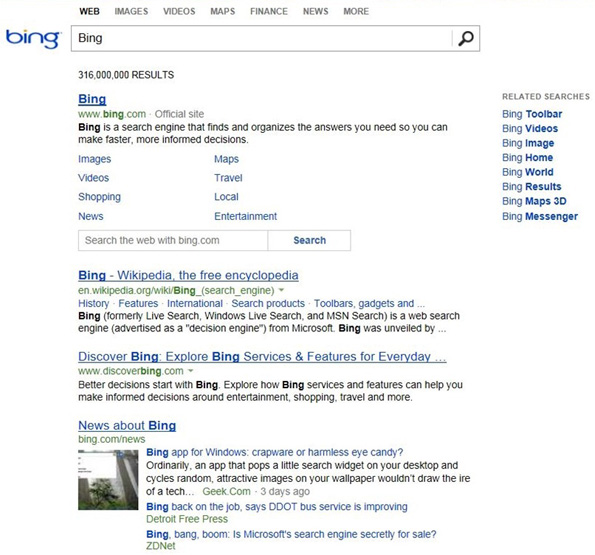The height and width of the screenshot is (555, 595).
Task: Select related search Bing Videos
Action: coord(530,129)
